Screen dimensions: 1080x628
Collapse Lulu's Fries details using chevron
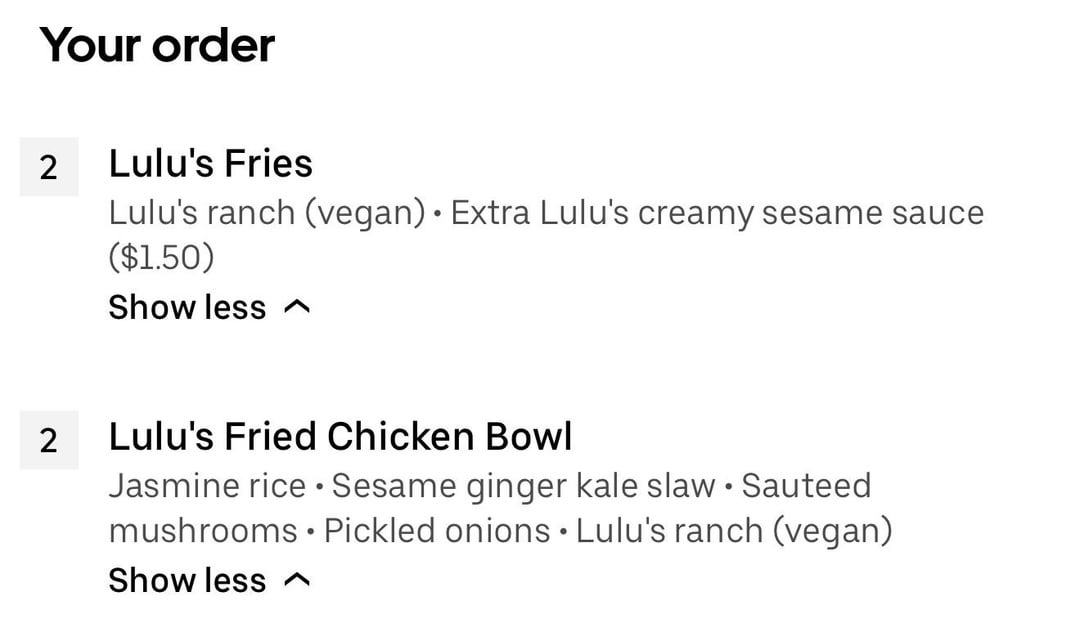tap(297, 308)
